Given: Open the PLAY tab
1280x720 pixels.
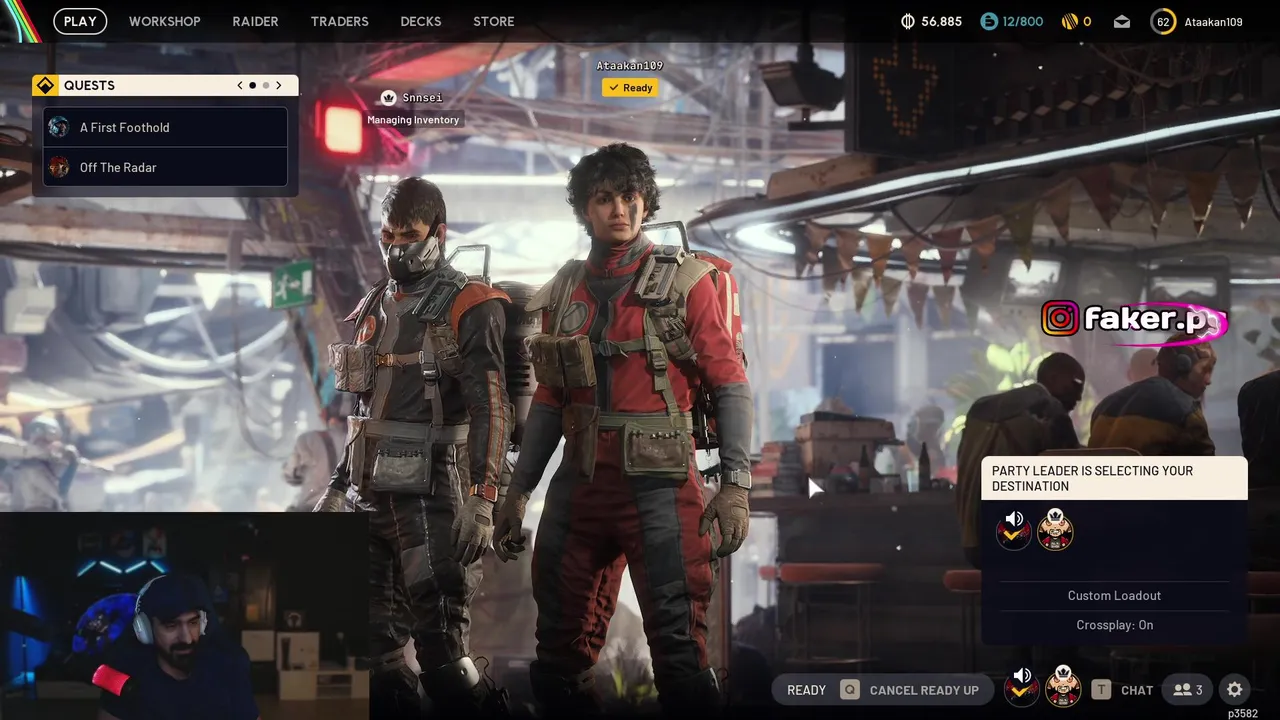Looking at the screenshot, I should pyautogui.click(x=80, y=21).
